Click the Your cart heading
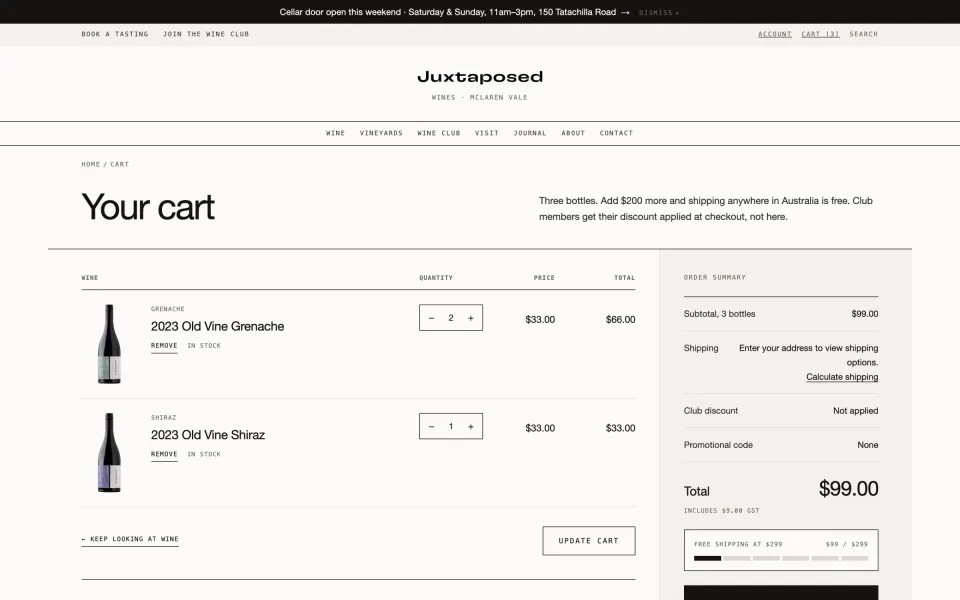Viewport: 960px width, 600px height. [x=148, y=207]
